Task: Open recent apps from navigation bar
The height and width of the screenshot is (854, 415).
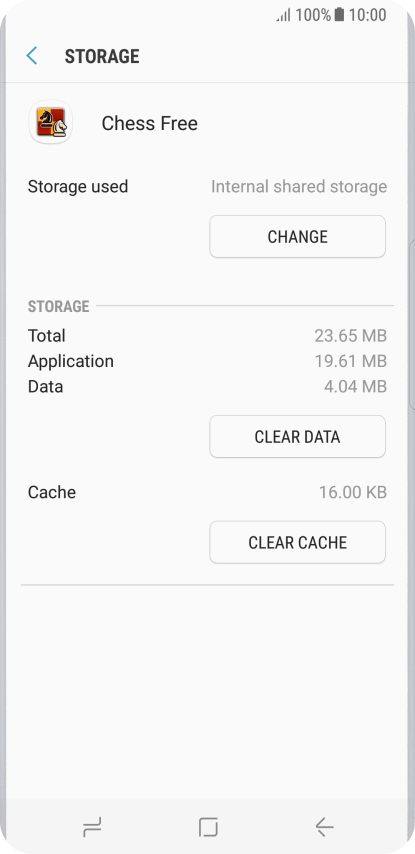Action: coord(92,827)
